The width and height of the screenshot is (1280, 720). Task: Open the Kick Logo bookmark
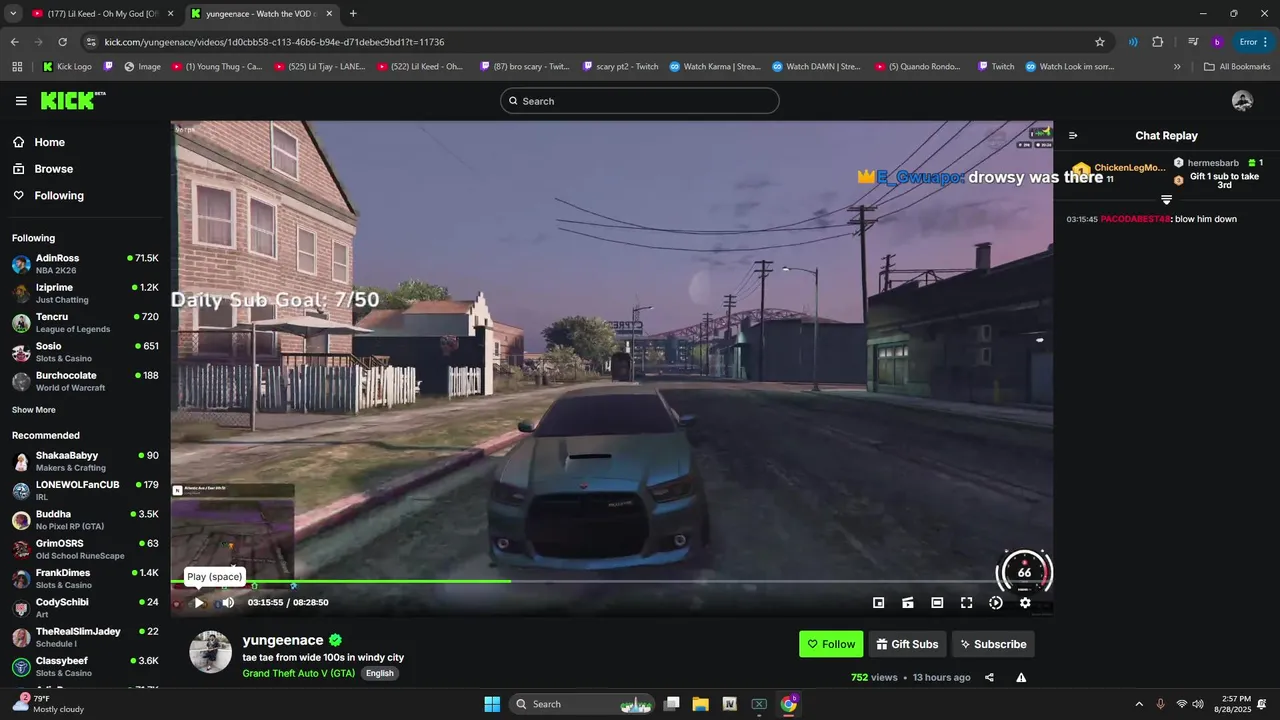click(x=67, y=67)
